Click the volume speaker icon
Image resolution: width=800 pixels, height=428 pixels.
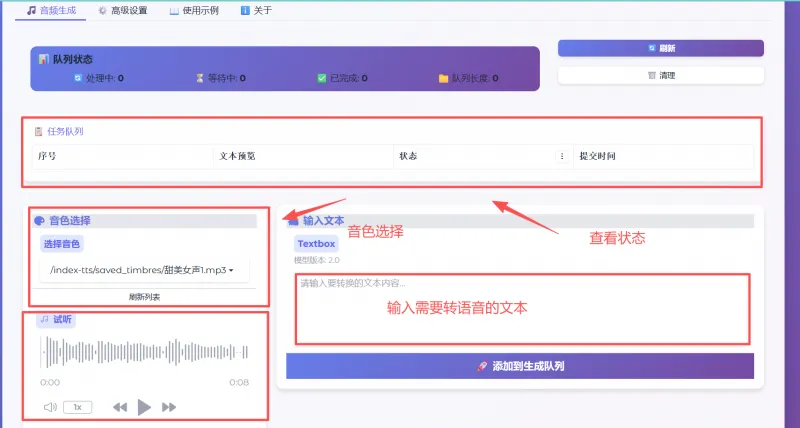[50, 407]
